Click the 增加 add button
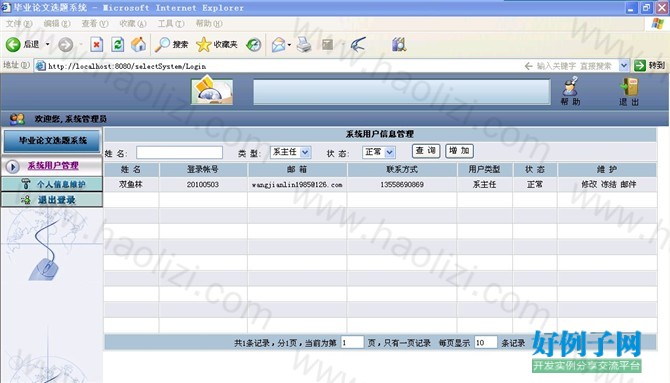This screenshot has height=383, width=670. coord(459,151)
